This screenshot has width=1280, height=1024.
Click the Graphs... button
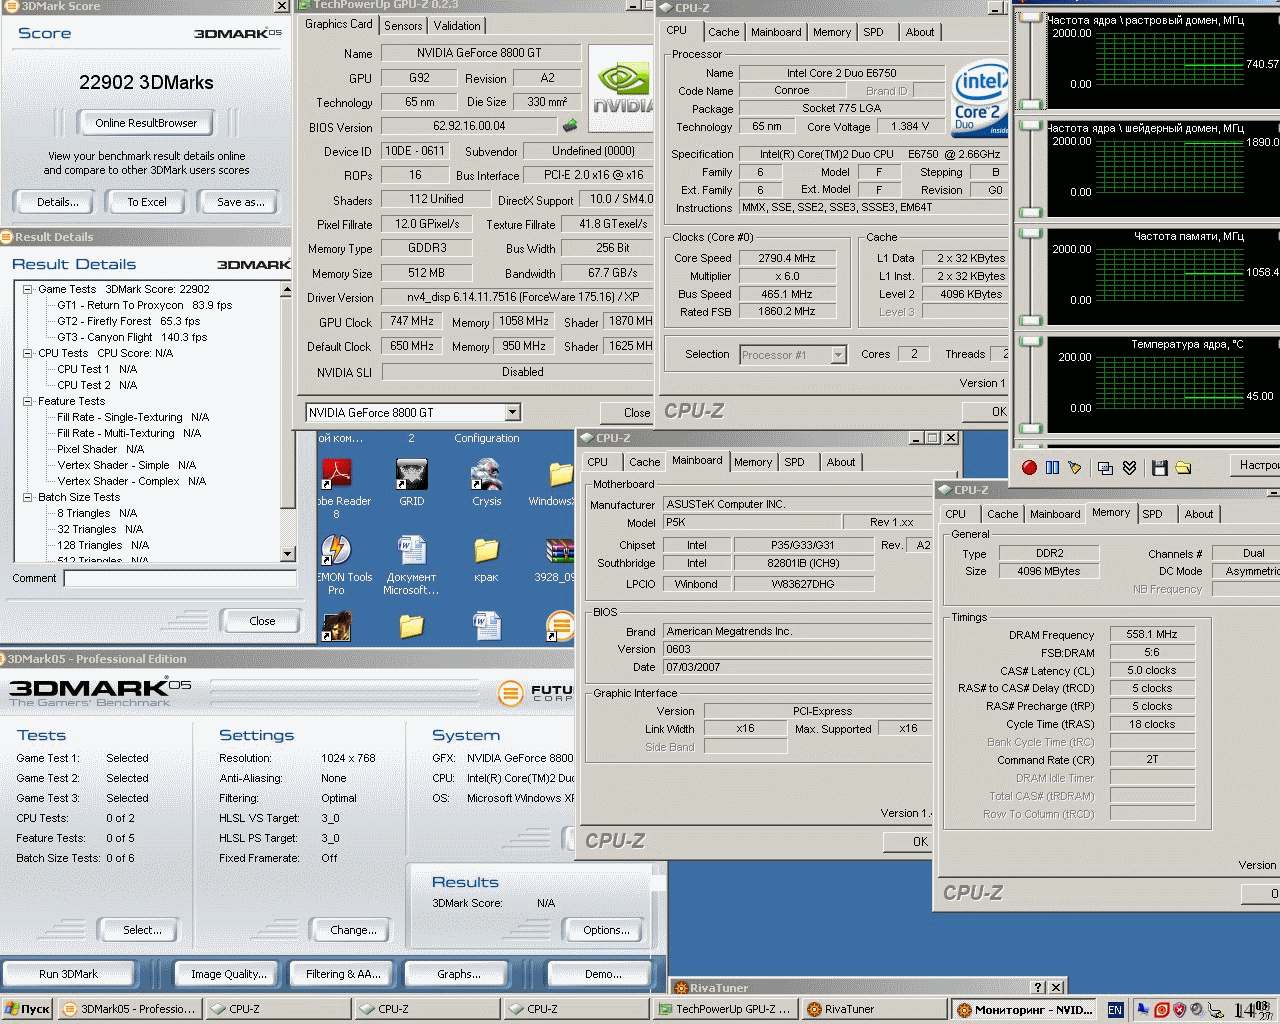click(x=459, y=974)
